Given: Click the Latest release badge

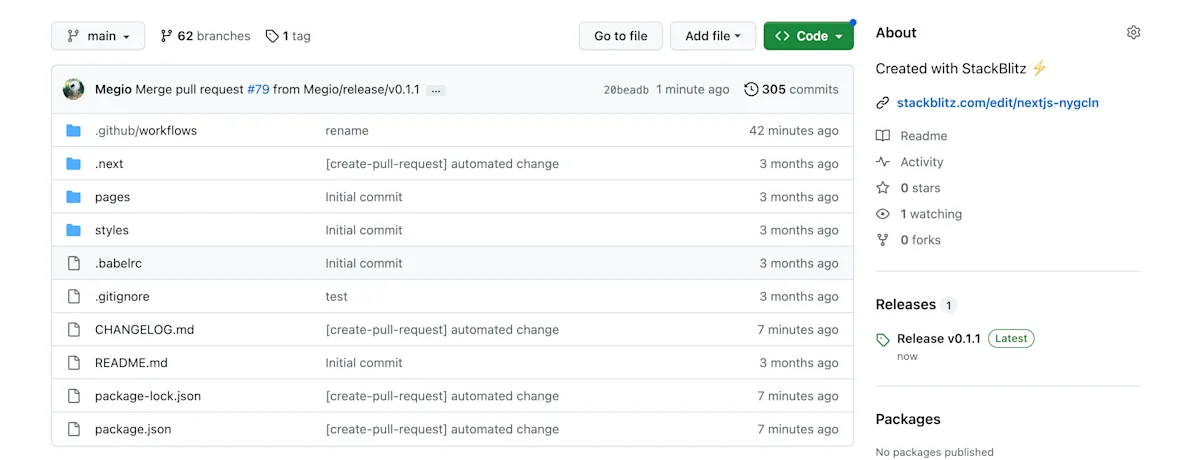Looking at the screenshot, I should point(1011,338).
